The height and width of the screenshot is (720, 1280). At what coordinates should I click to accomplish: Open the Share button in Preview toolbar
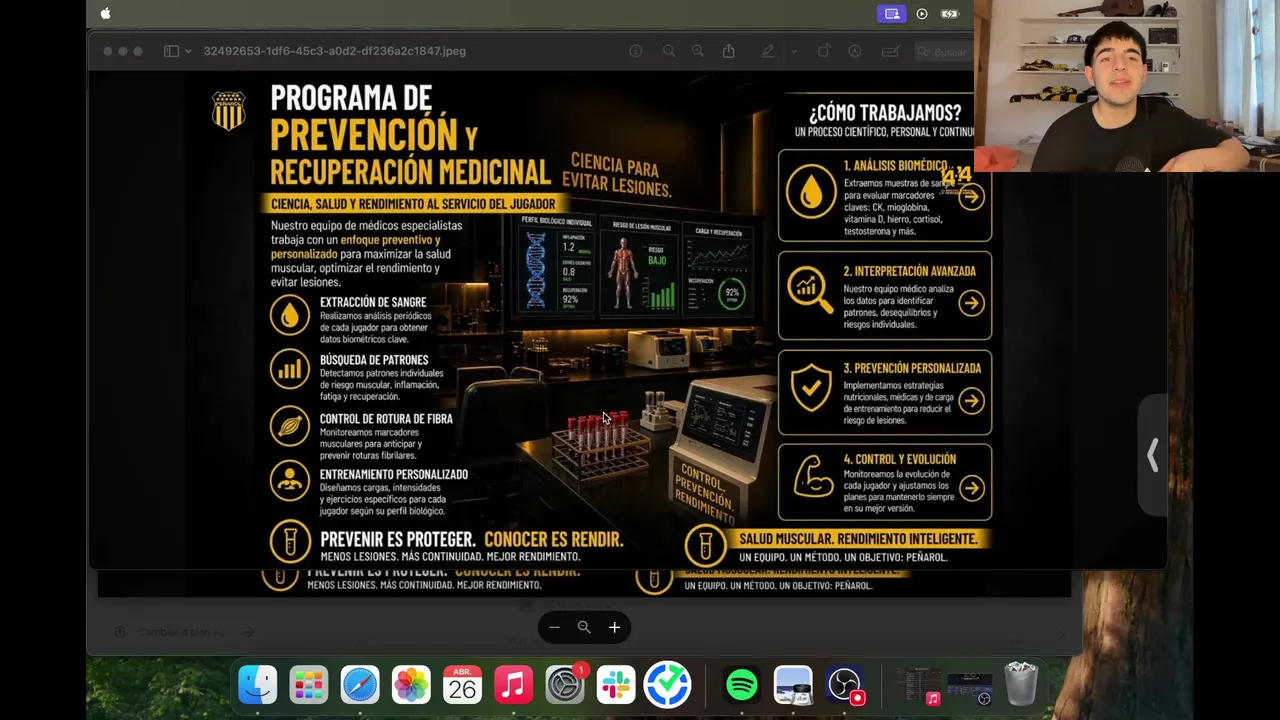pos(729,51)
